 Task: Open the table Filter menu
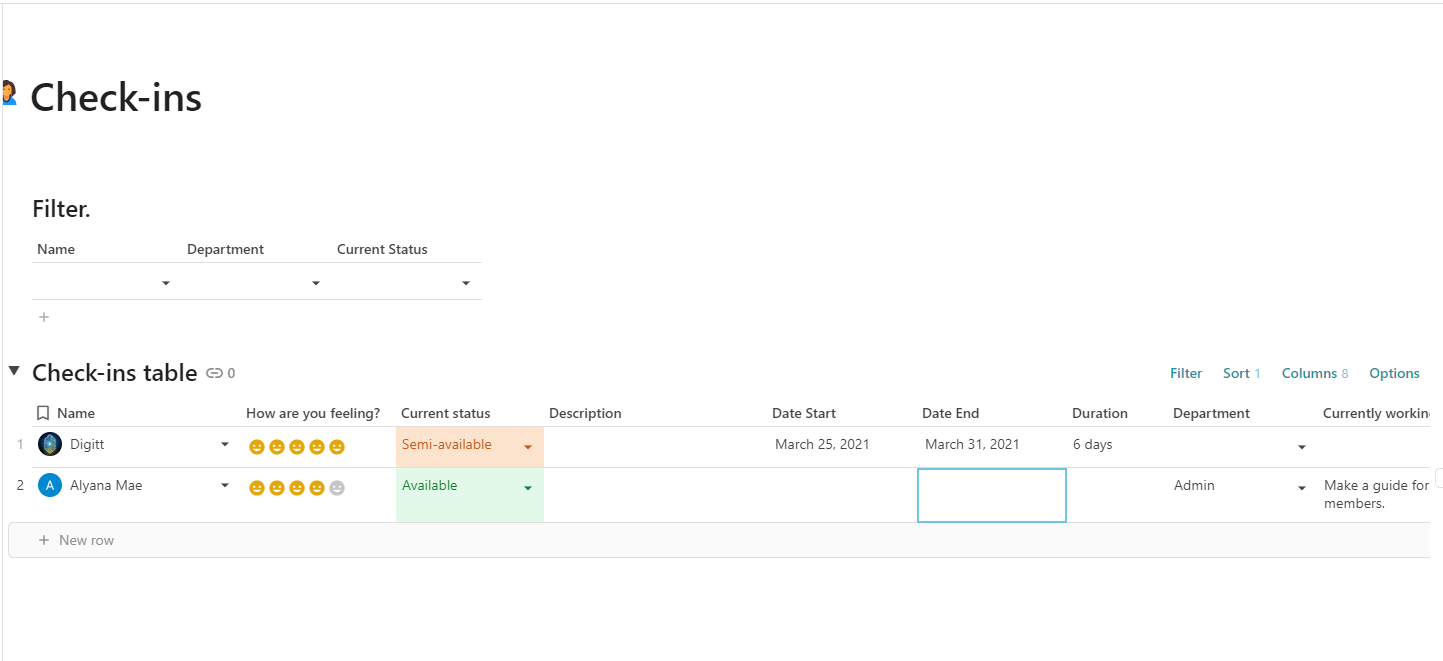click(1186, 373)
